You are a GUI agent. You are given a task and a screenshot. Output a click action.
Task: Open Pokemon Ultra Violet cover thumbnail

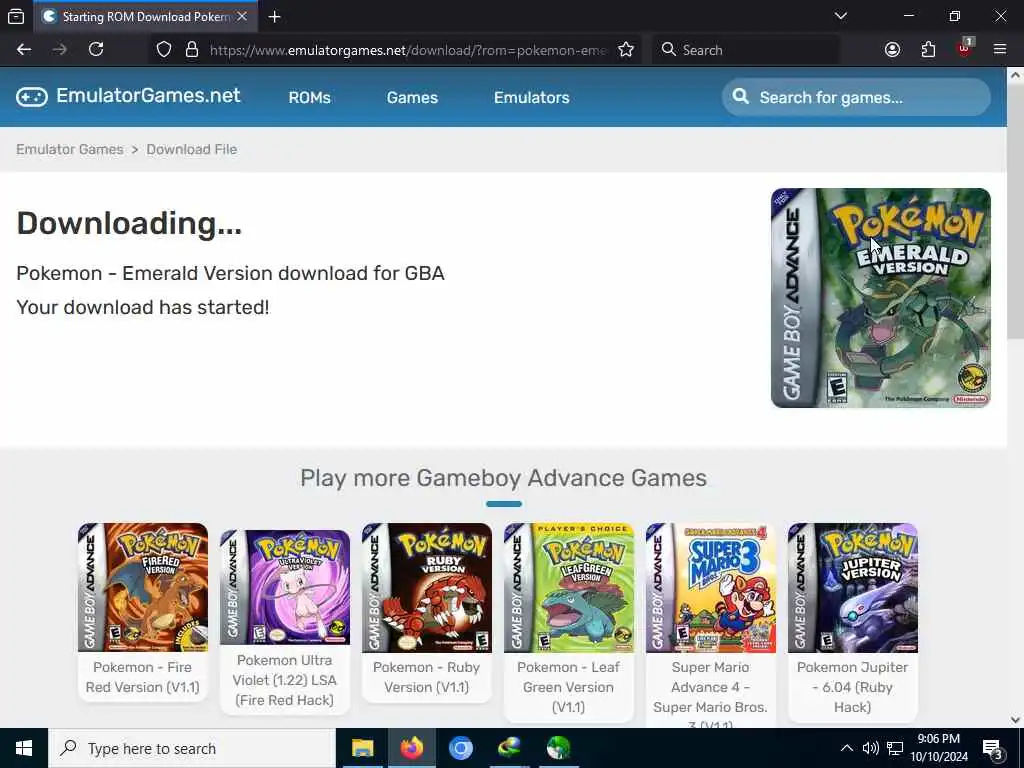(x=285, y=587)
